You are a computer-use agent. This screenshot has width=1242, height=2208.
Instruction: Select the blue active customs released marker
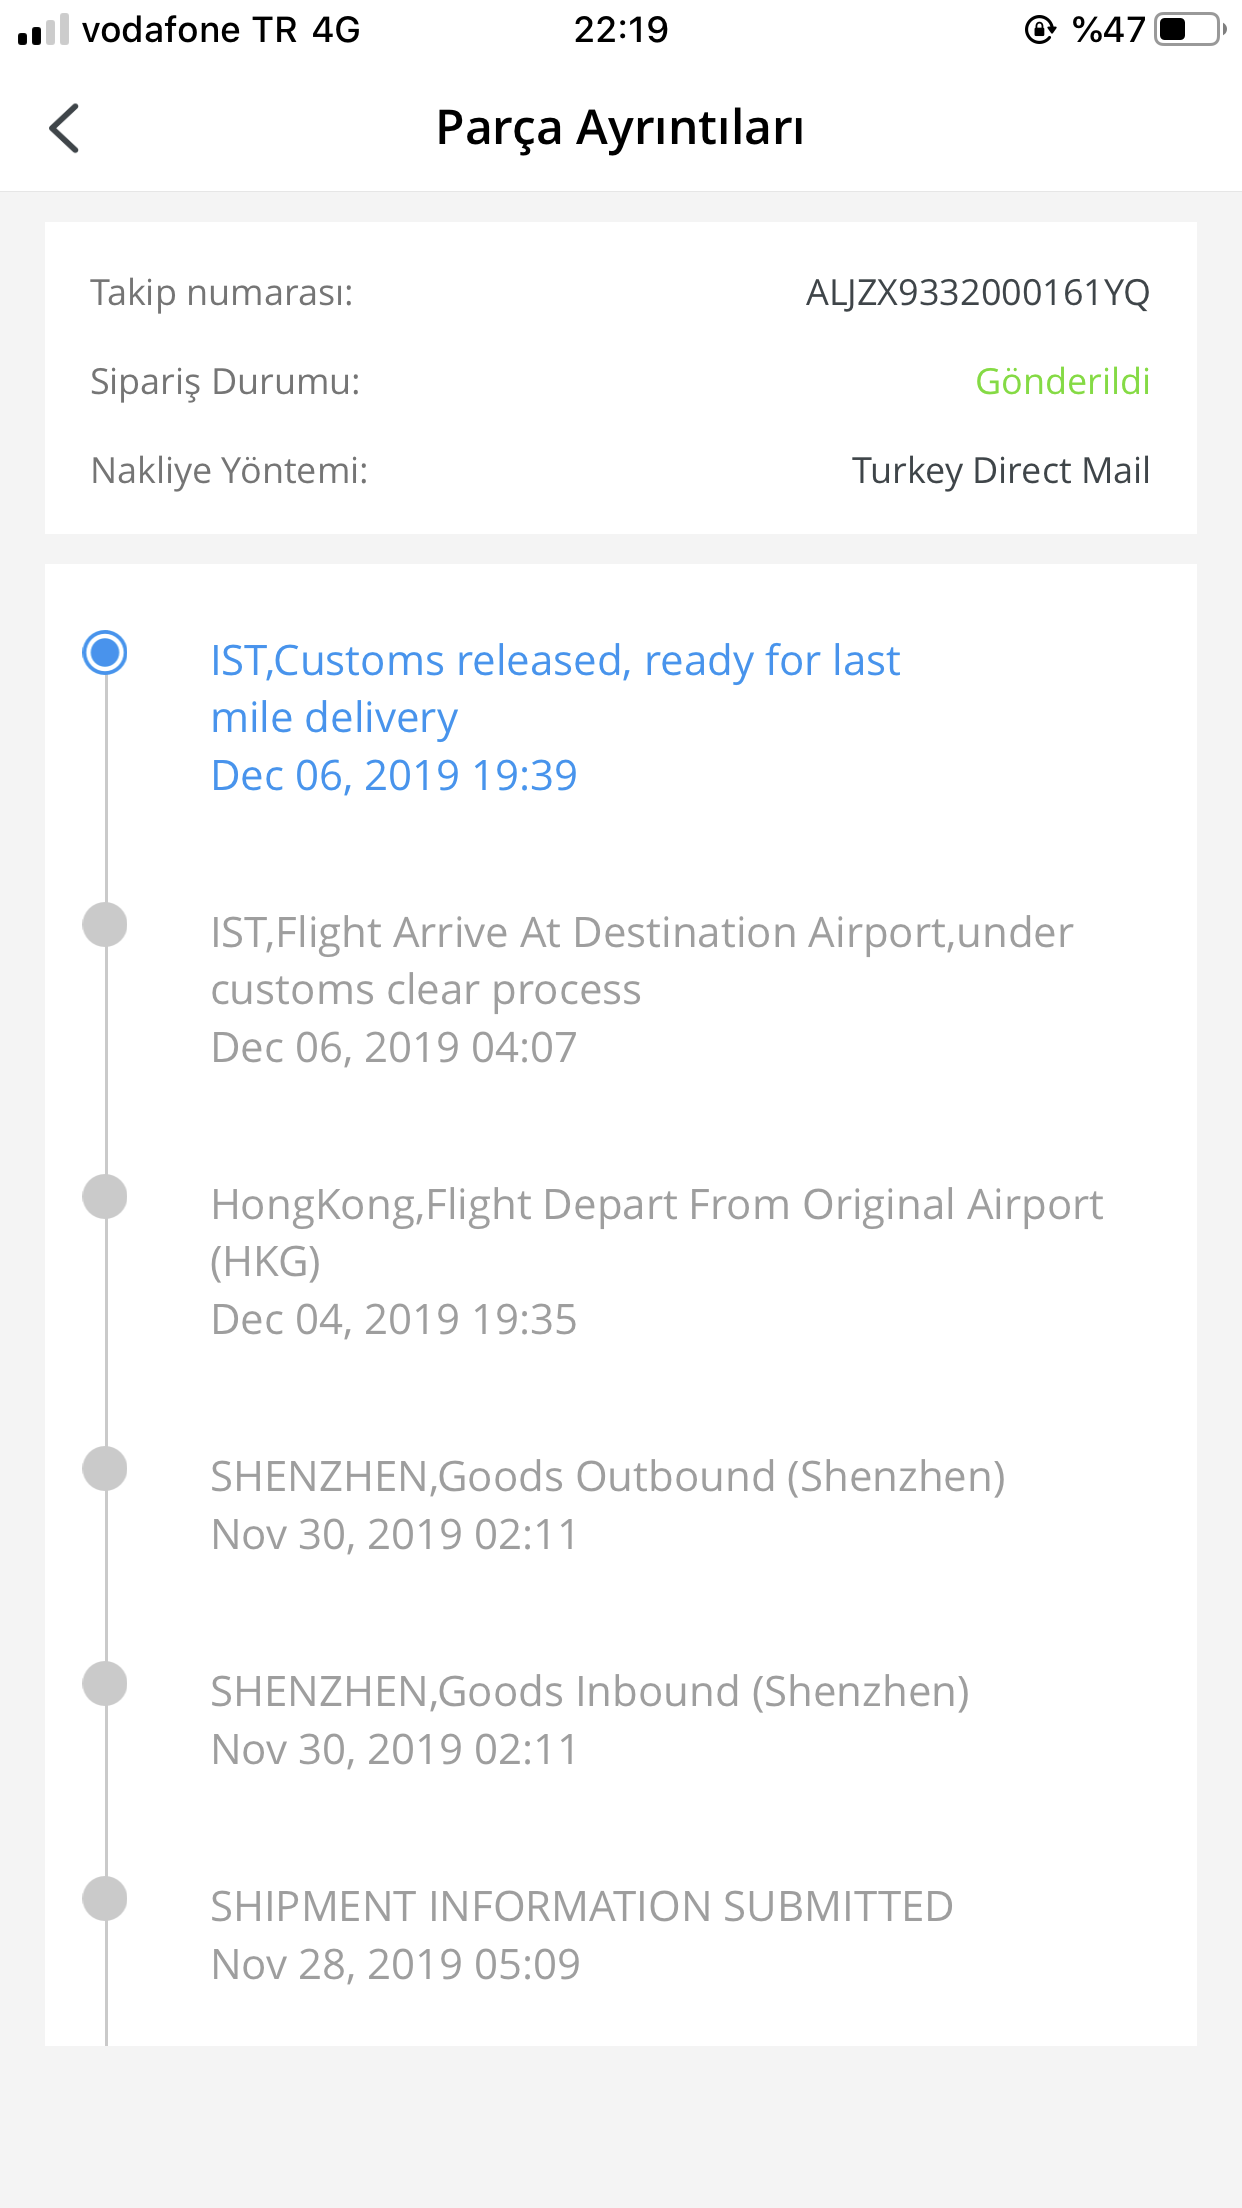coord(105,653)
